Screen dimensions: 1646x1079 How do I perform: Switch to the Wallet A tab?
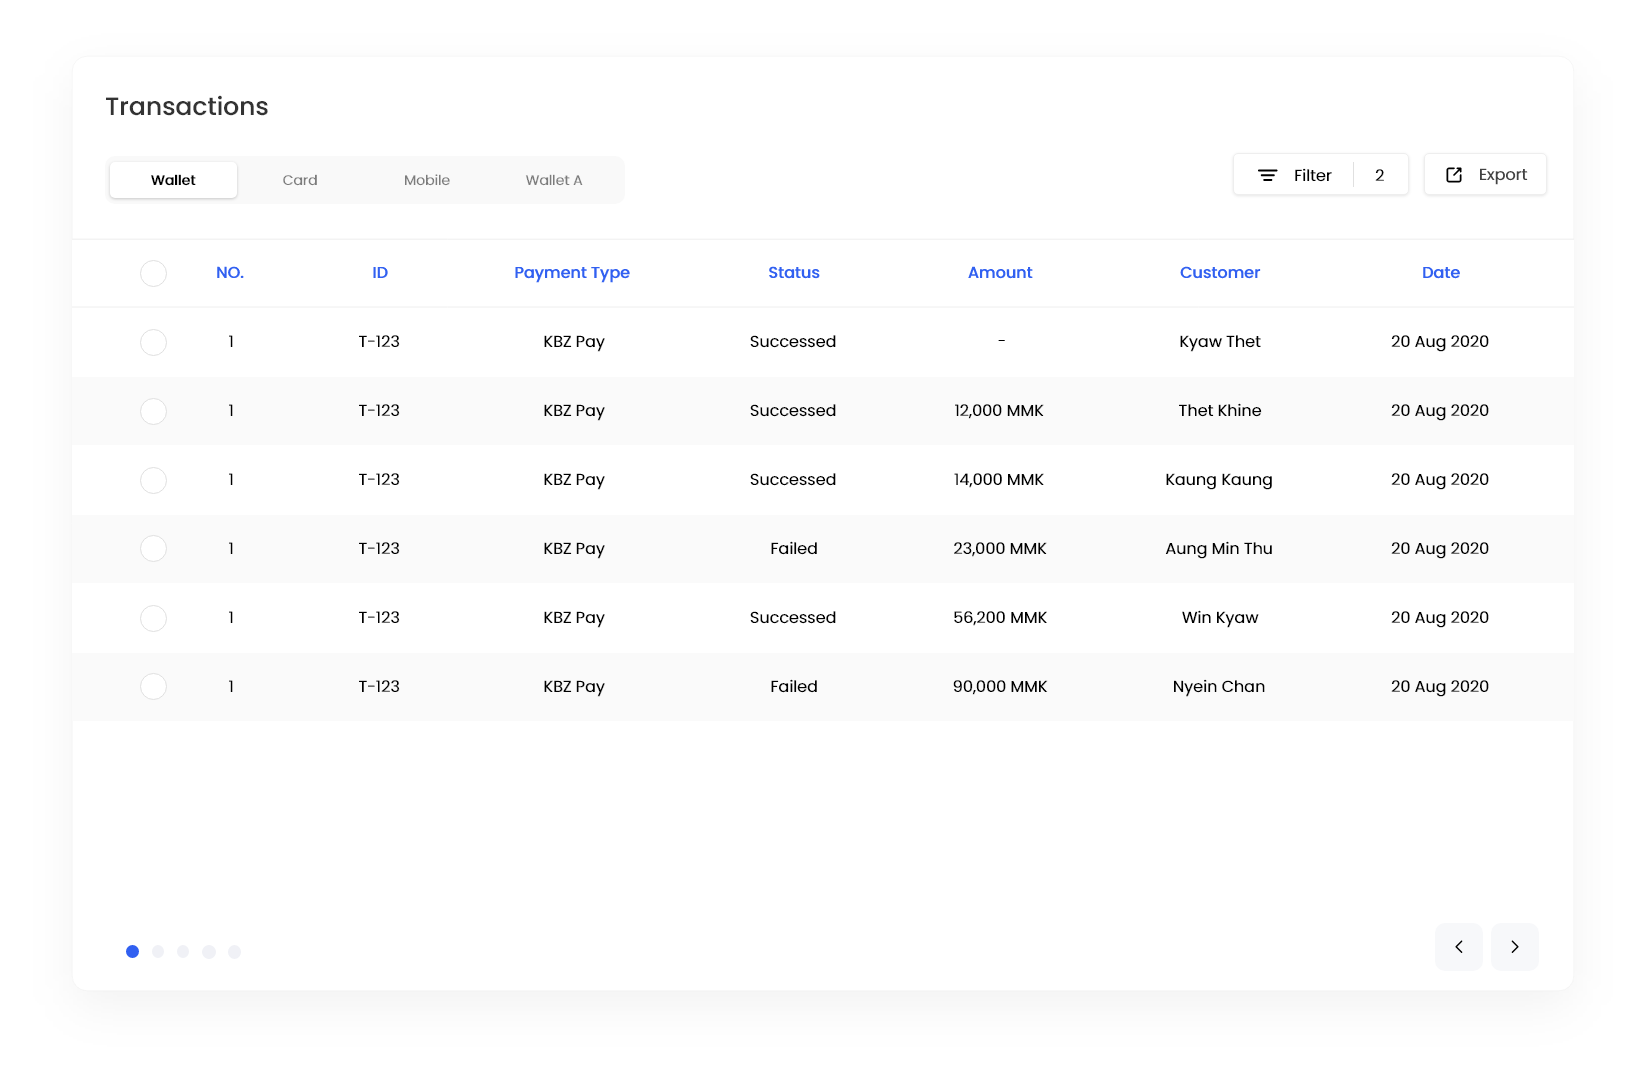(x=554, y=180)
